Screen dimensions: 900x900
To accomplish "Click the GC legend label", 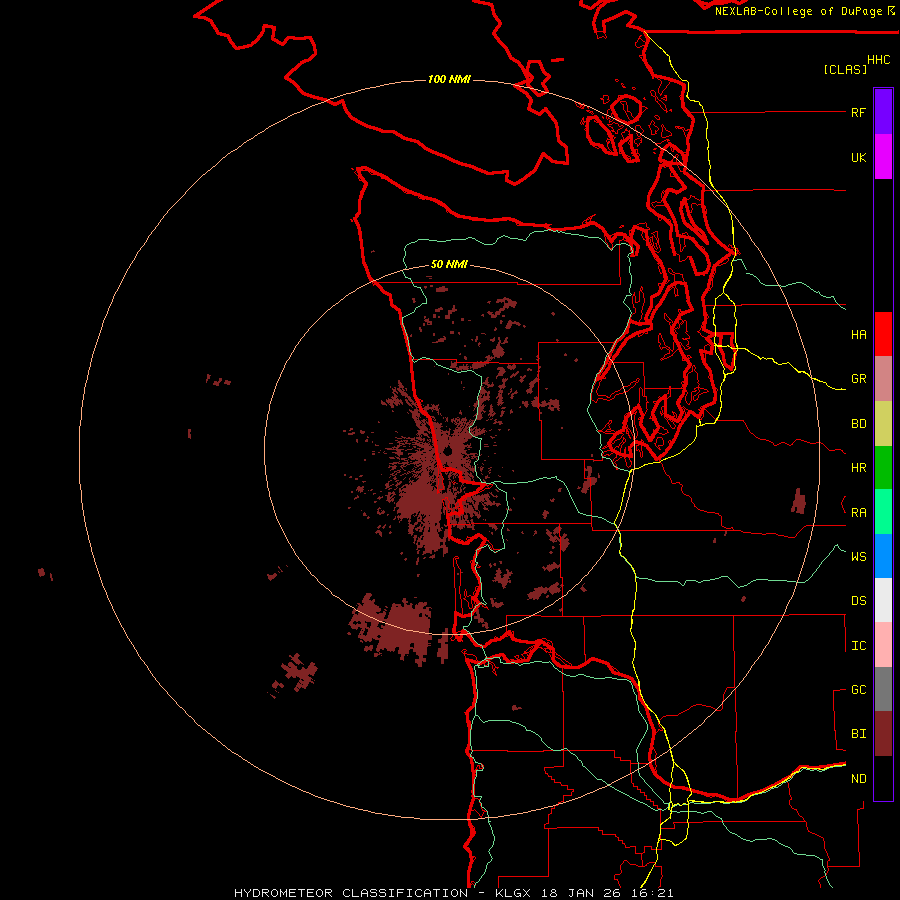I will [858, 689].
